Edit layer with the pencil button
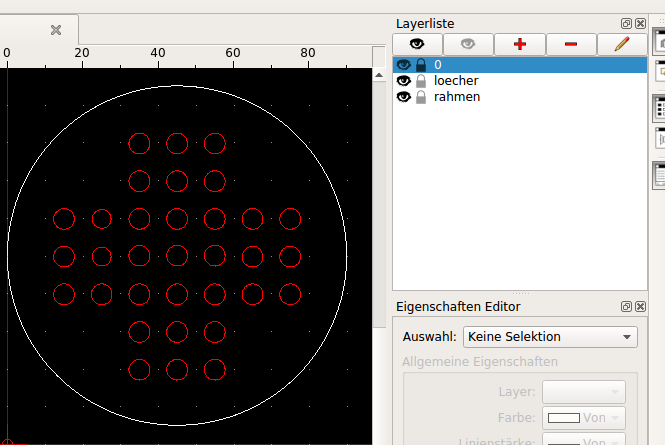Screen dimensions: 665x445 [x=621, y=44]
